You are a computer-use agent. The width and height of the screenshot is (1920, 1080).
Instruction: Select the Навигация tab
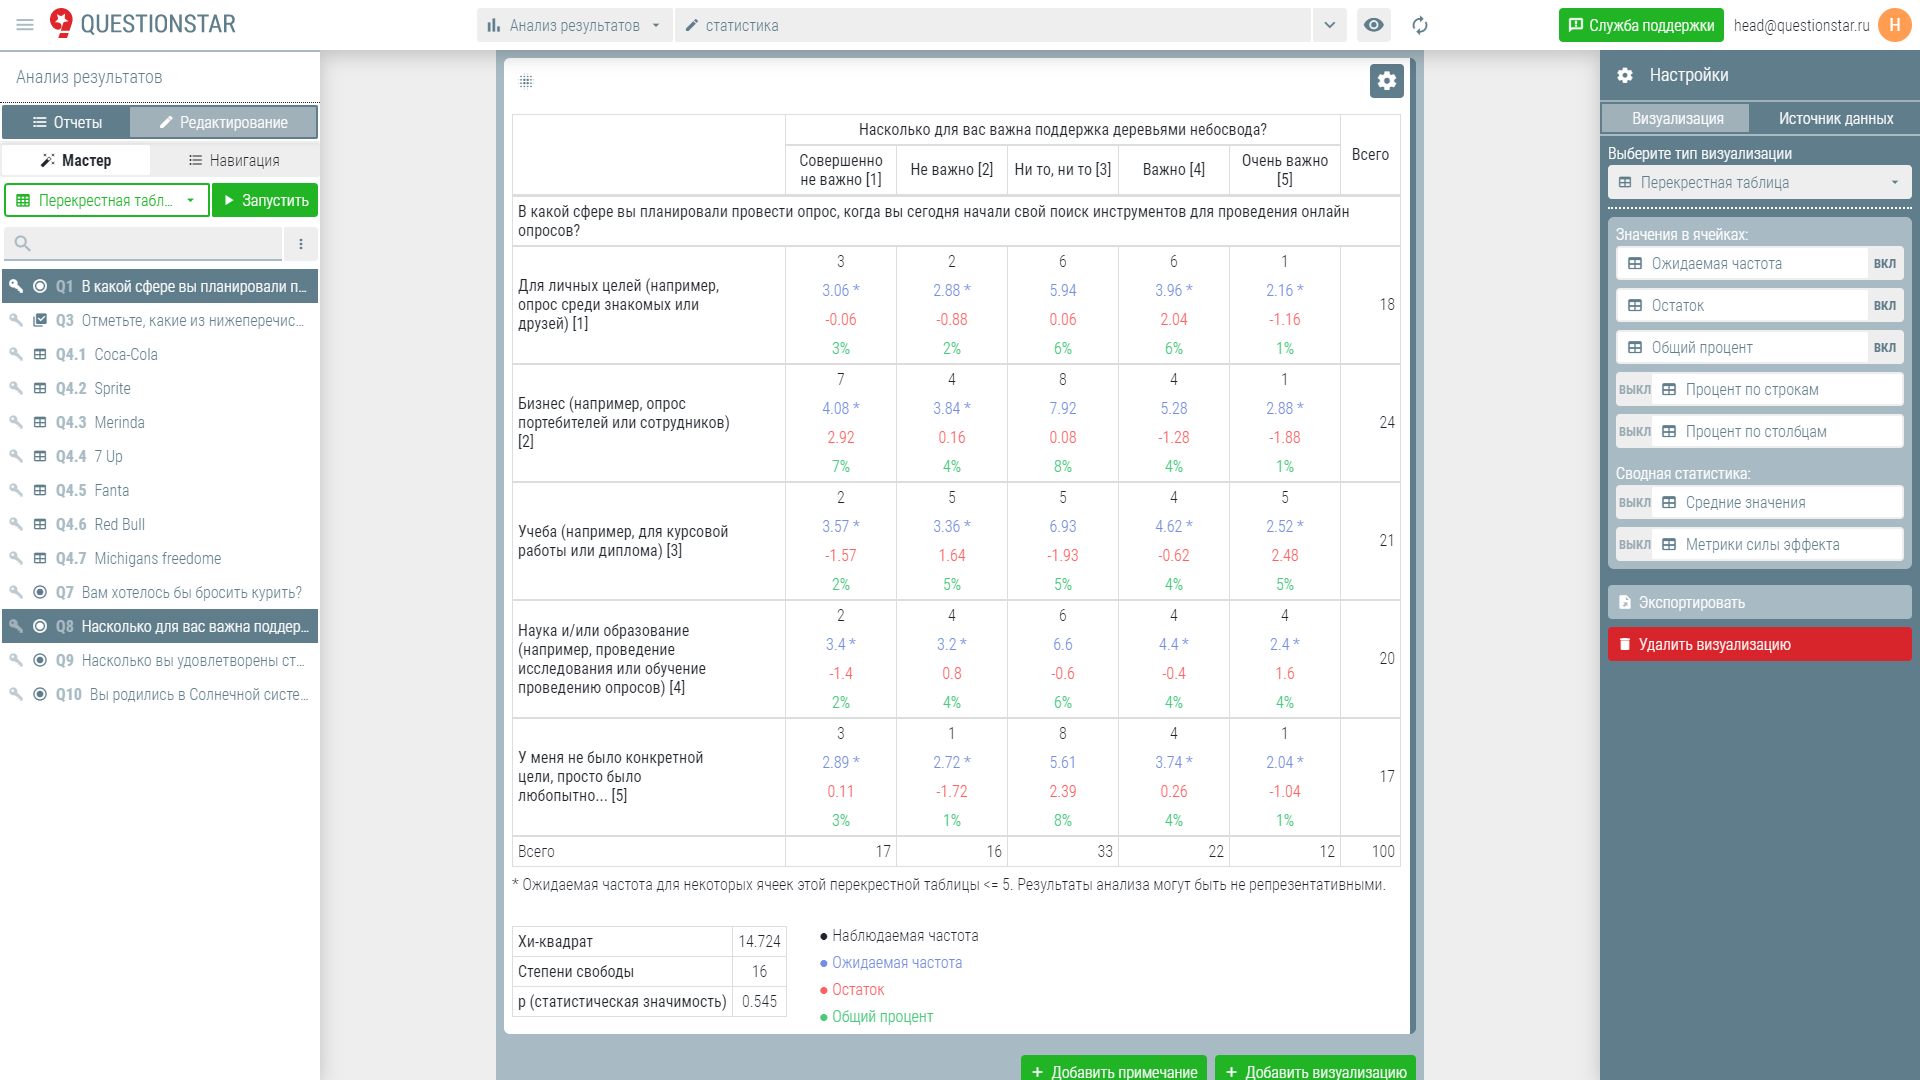tap(234, 160)
